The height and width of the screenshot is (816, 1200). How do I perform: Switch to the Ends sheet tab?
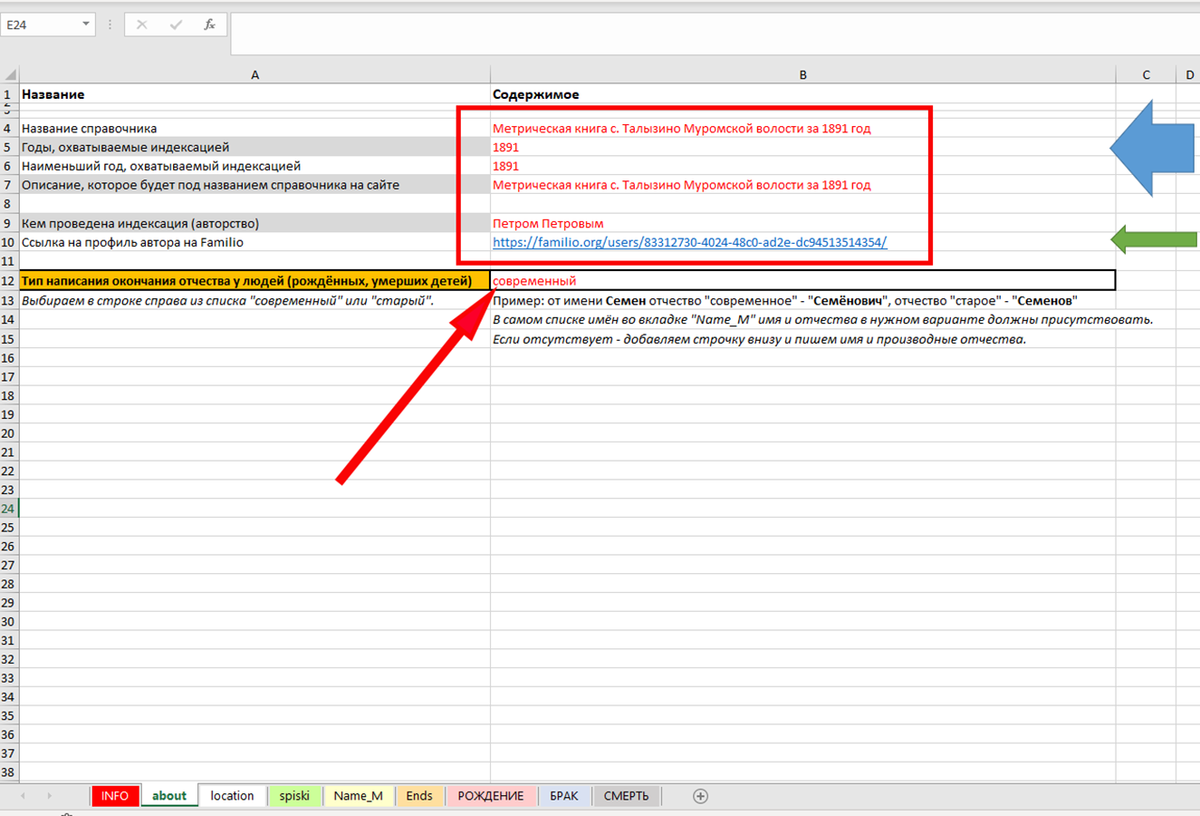tap(420, 796)
